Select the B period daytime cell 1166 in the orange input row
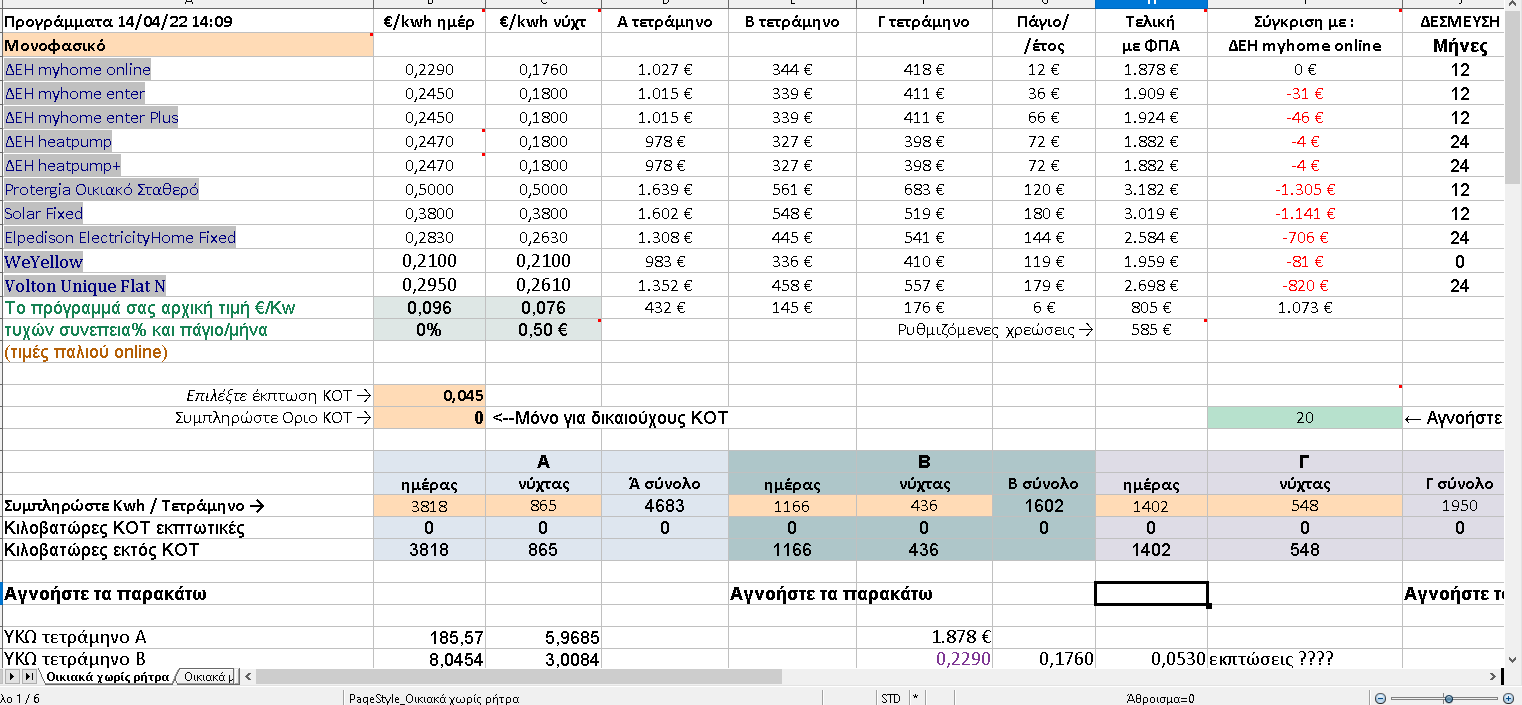This screenshot has height=705, width=1522. coord(792,506)
